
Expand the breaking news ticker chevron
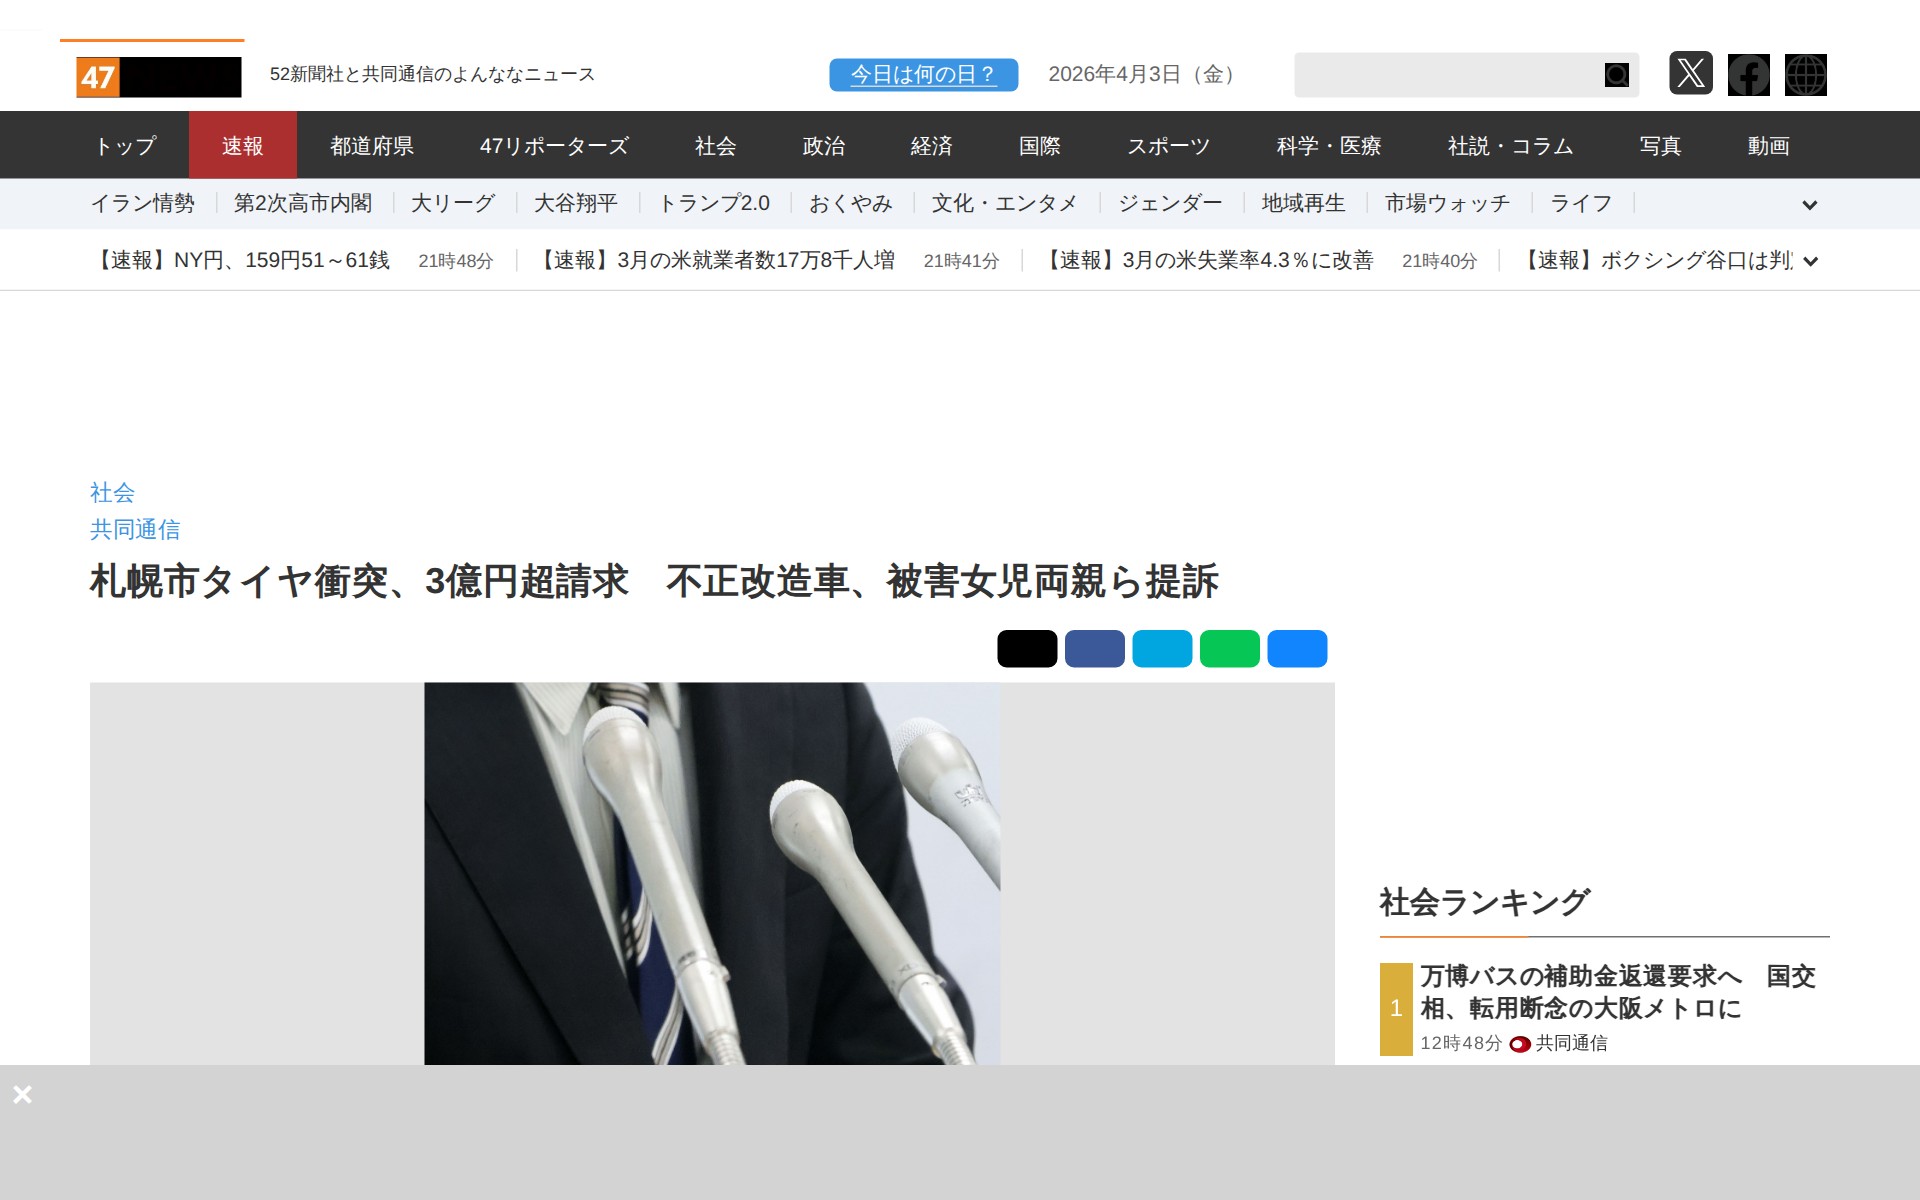pyautogui.click(x=1809, y=262)
